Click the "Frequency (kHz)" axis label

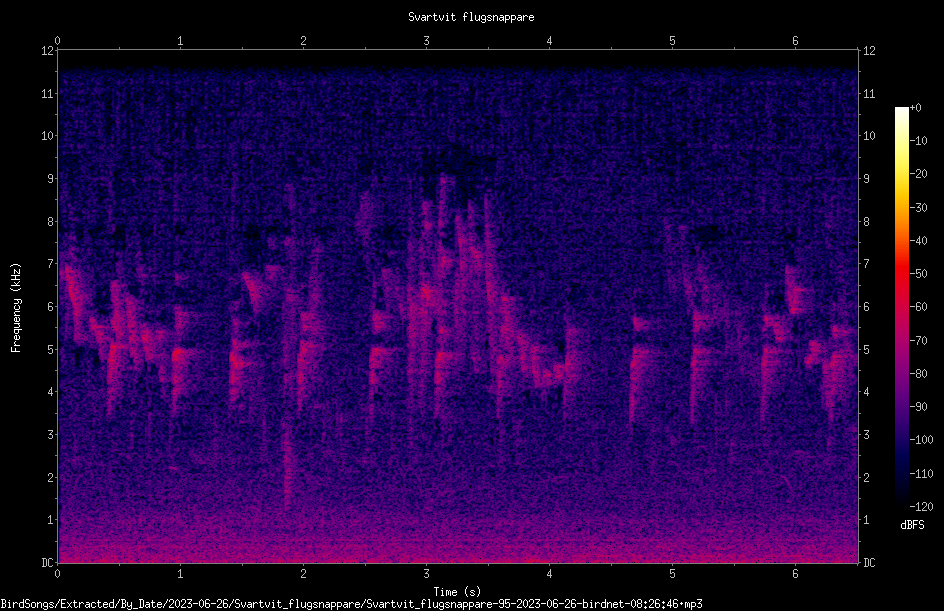[16, 308]
